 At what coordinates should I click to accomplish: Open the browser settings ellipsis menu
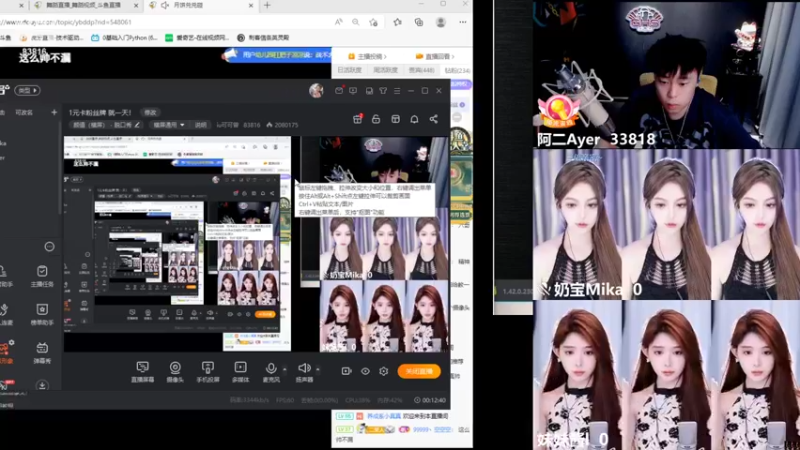click(x=463, y=22)
